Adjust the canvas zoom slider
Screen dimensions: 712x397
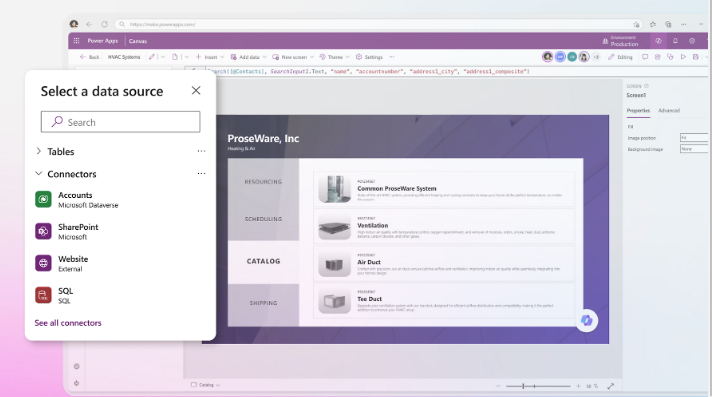point(538,386)
